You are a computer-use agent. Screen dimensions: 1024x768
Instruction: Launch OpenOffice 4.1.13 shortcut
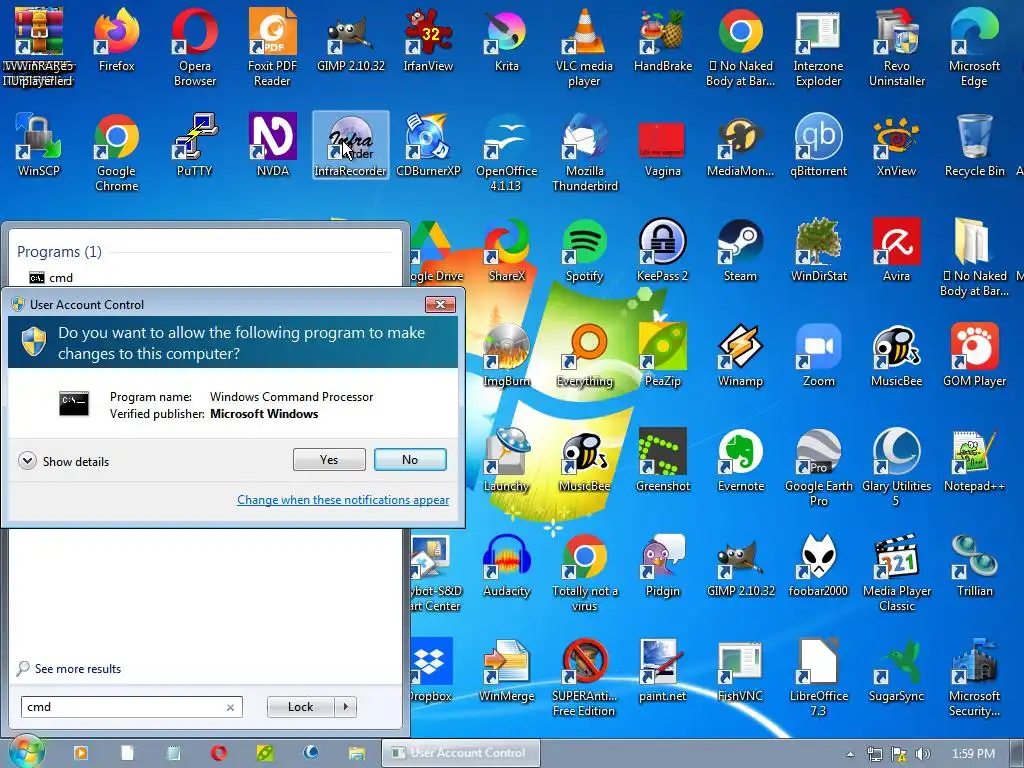[x=506, y=153]
